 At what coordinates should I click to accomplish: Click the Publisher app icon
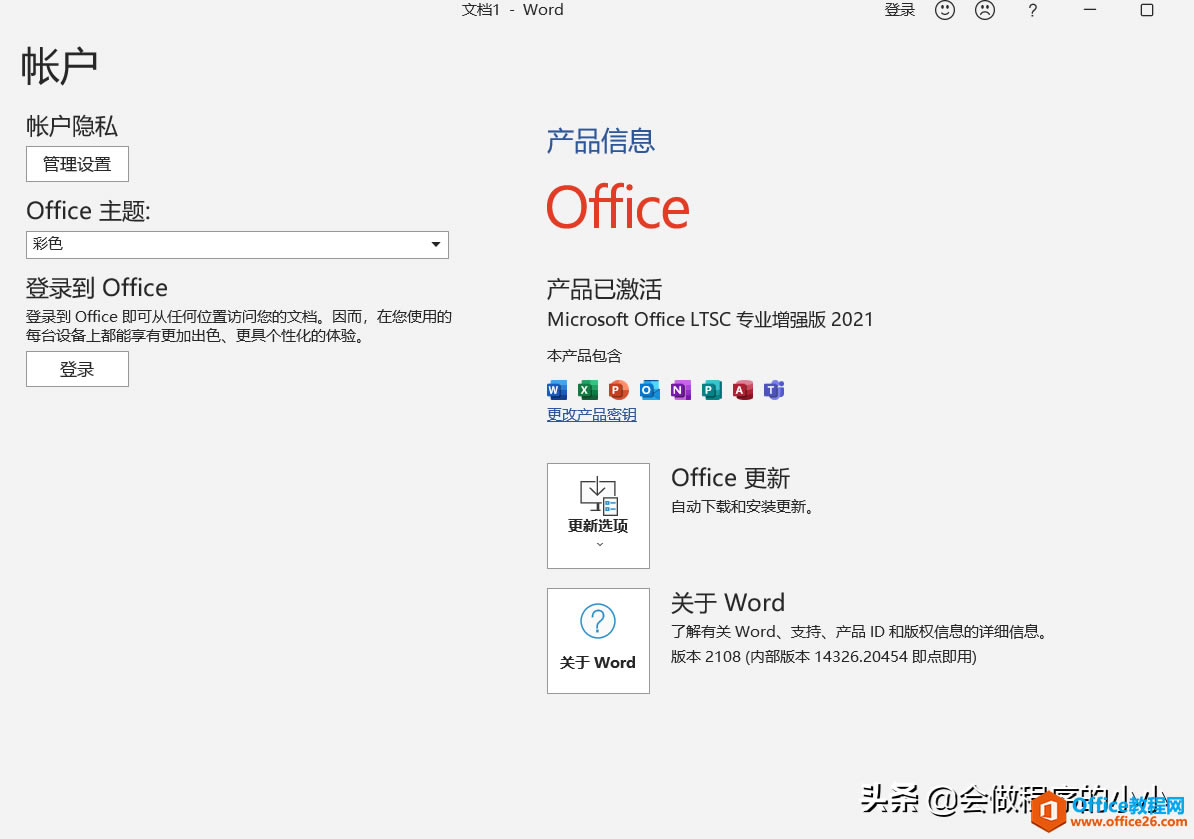point(712,391)
